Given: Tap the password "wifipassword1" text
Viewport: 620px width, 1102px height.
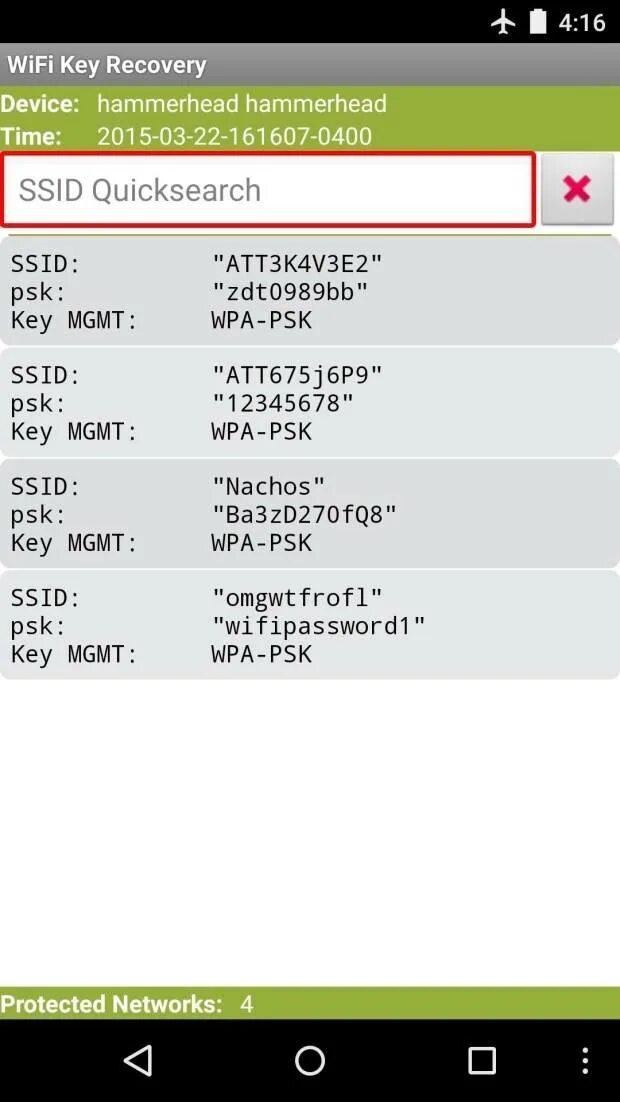Looking at the screenshot, I should 318,626.
